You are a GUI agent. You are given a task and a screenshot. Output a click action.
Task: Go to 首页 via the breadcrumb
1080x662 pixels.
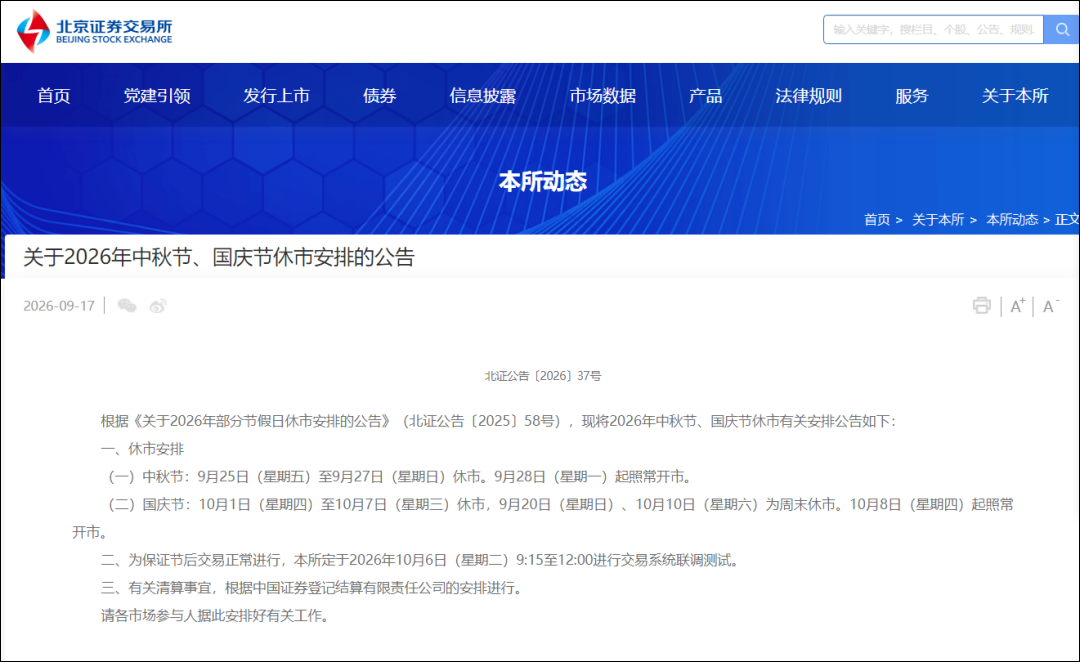coord(877,220)
